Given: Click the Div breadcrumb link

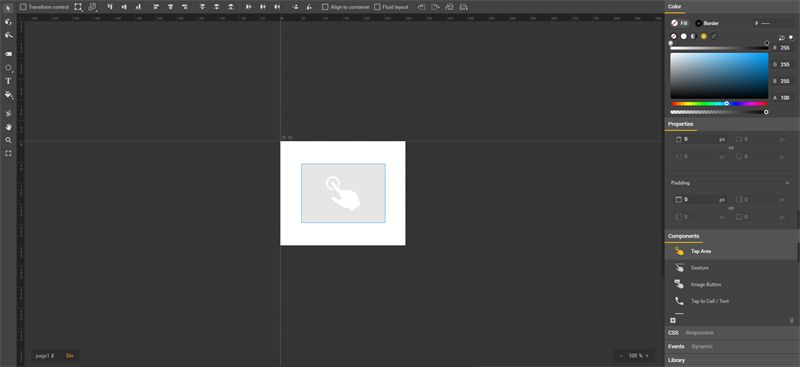Looking at the screenshot, I should coord(70,356).
